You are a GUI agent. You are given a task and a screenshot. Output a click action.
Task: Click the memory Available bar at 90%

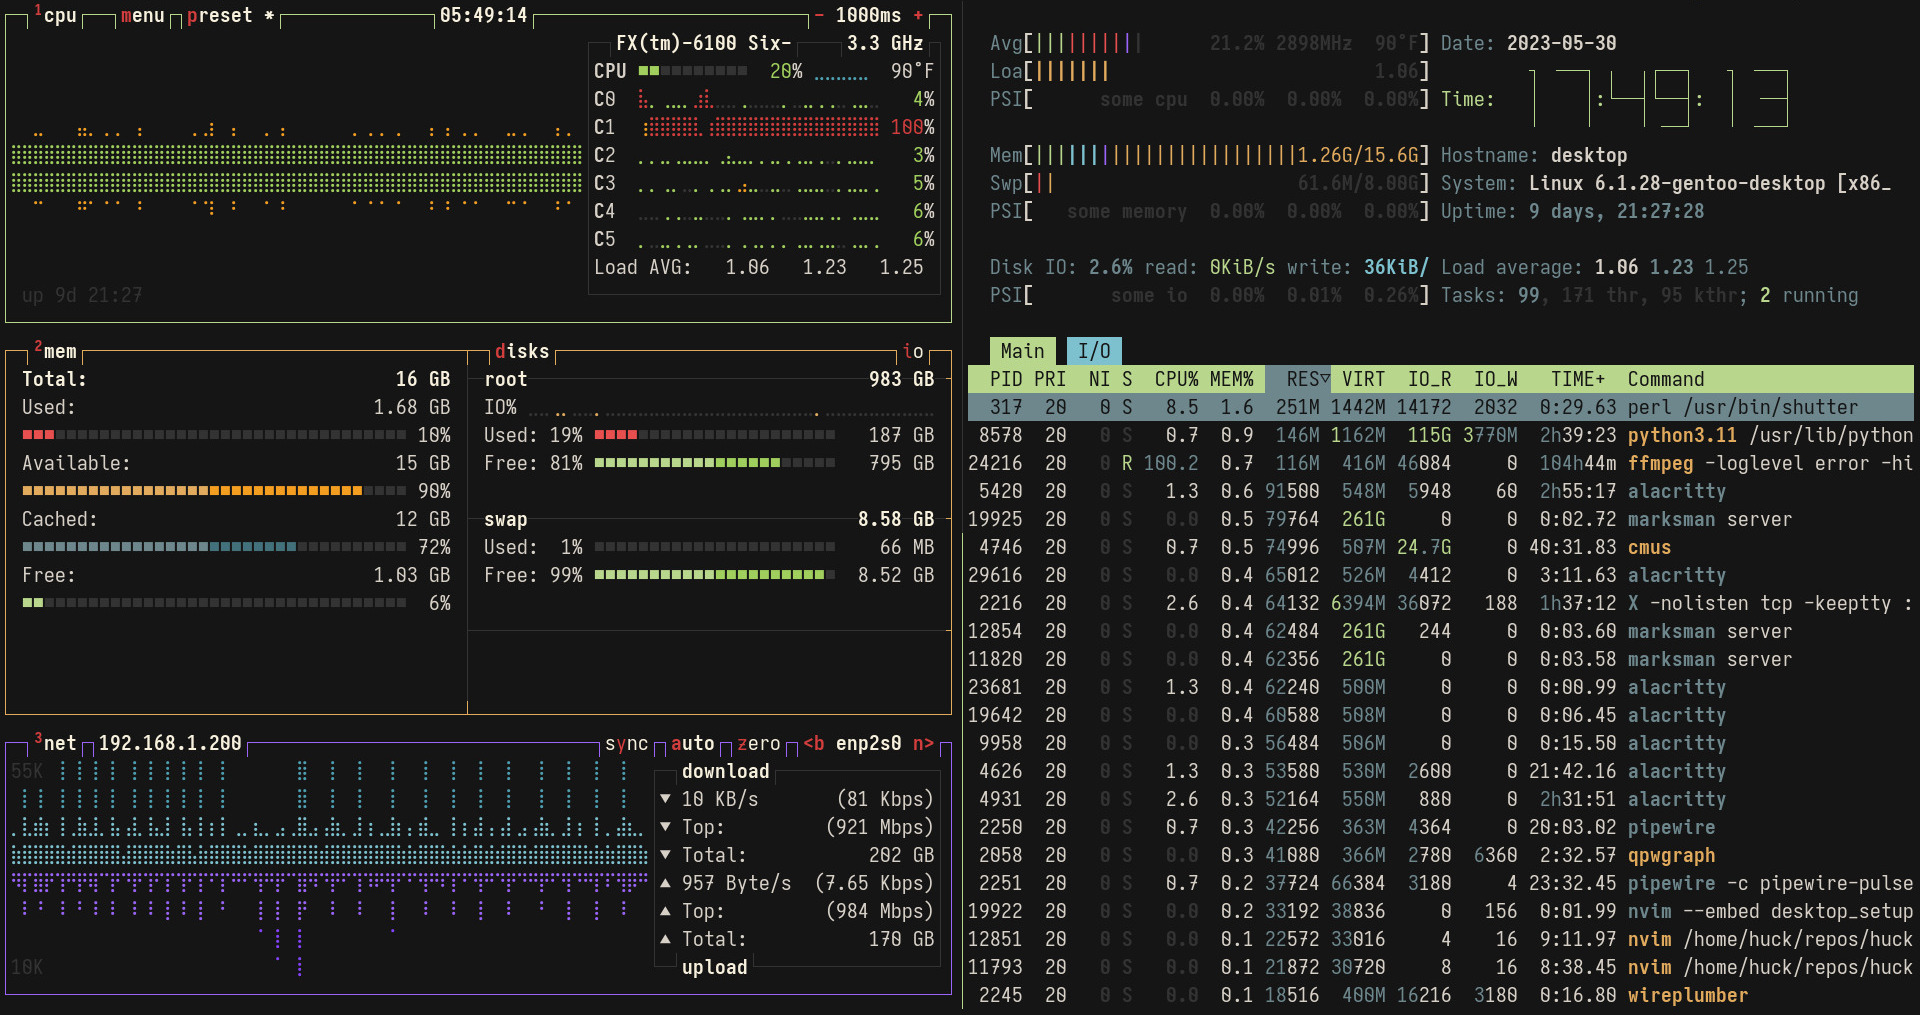[214, 491]
